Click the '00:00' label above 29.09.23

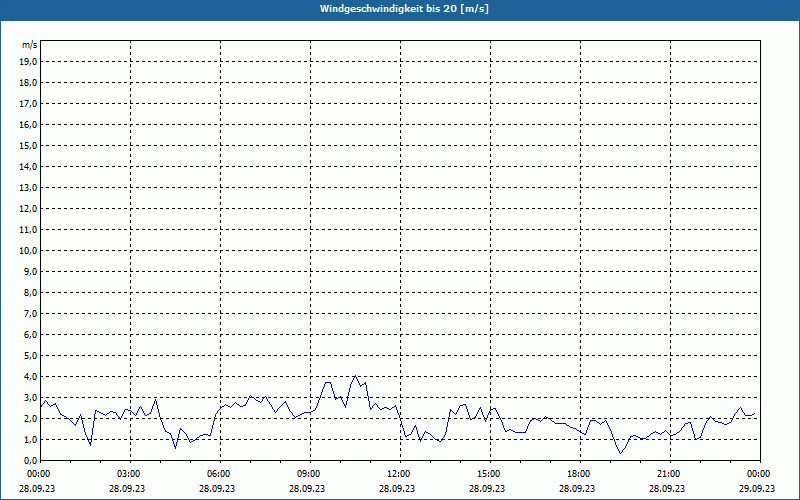760,474
